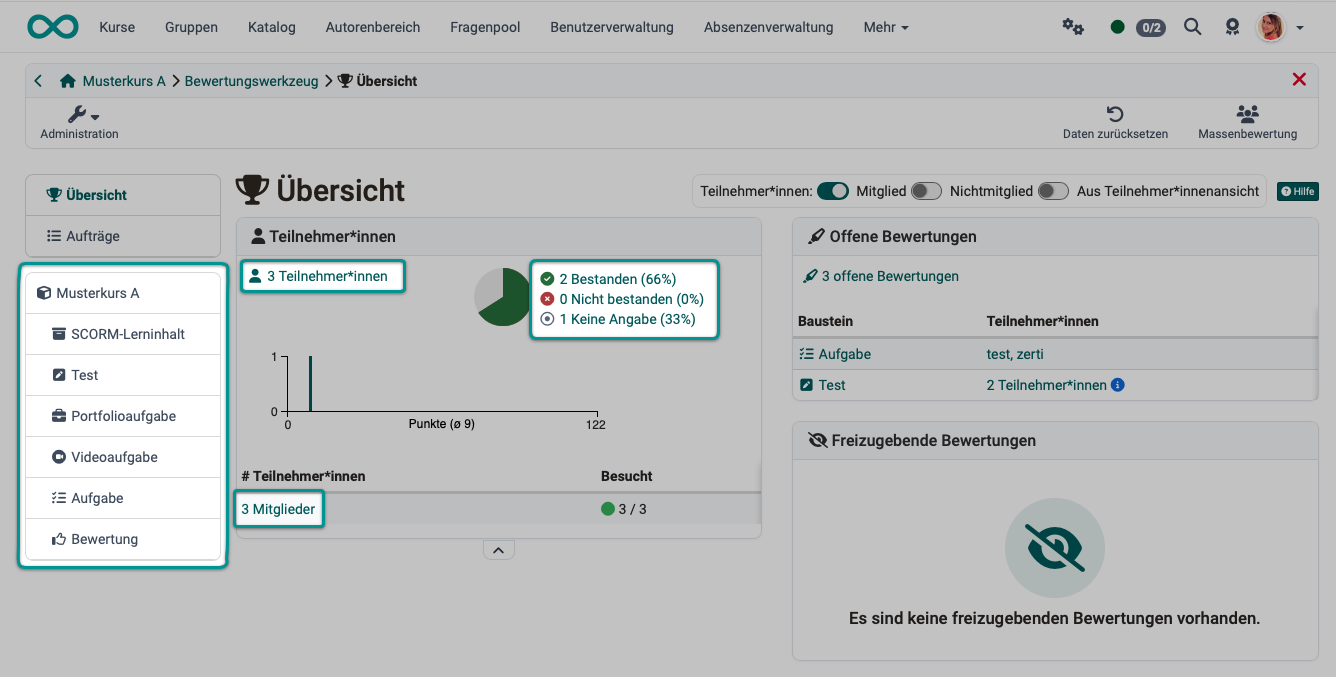Open the 3 offene Bewertungen link
Image resolution: width=1336 pixels, height=677 pixels.
(x=889, y=275)
